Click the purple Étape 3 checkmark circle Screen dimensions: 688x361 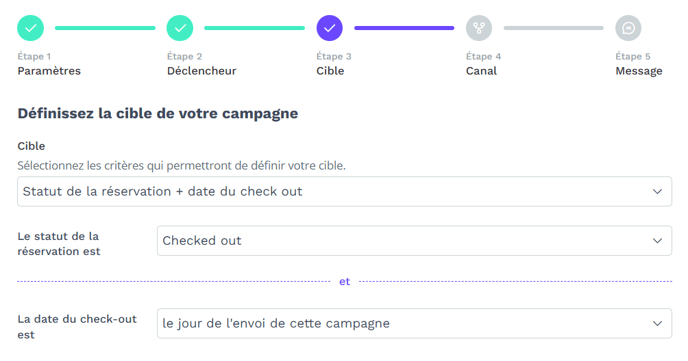click(330, 28)
